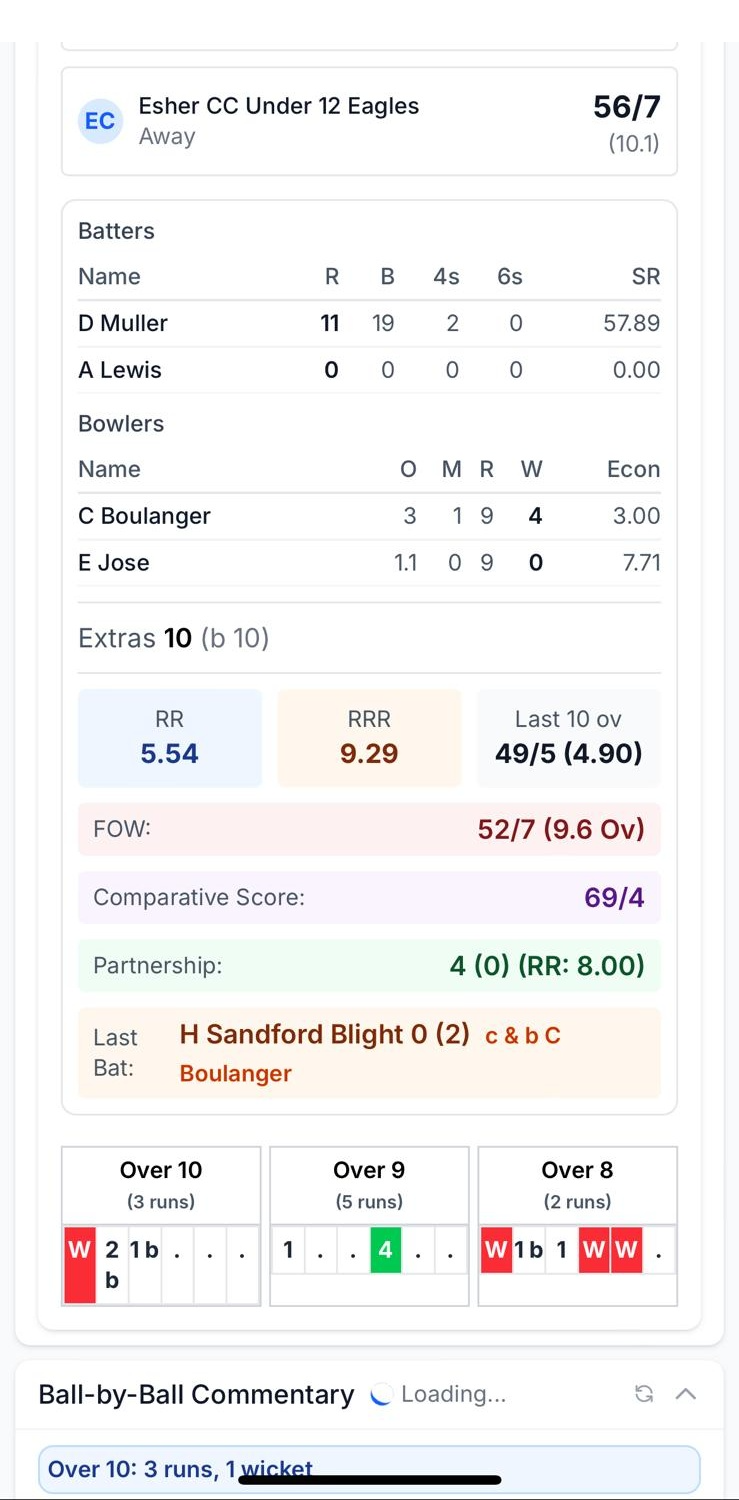Tap the Esher CC Under 12 Eagles name
The width and height of the screenshot is (739, 1500).
pyautogui.click(x=278, y=106)
